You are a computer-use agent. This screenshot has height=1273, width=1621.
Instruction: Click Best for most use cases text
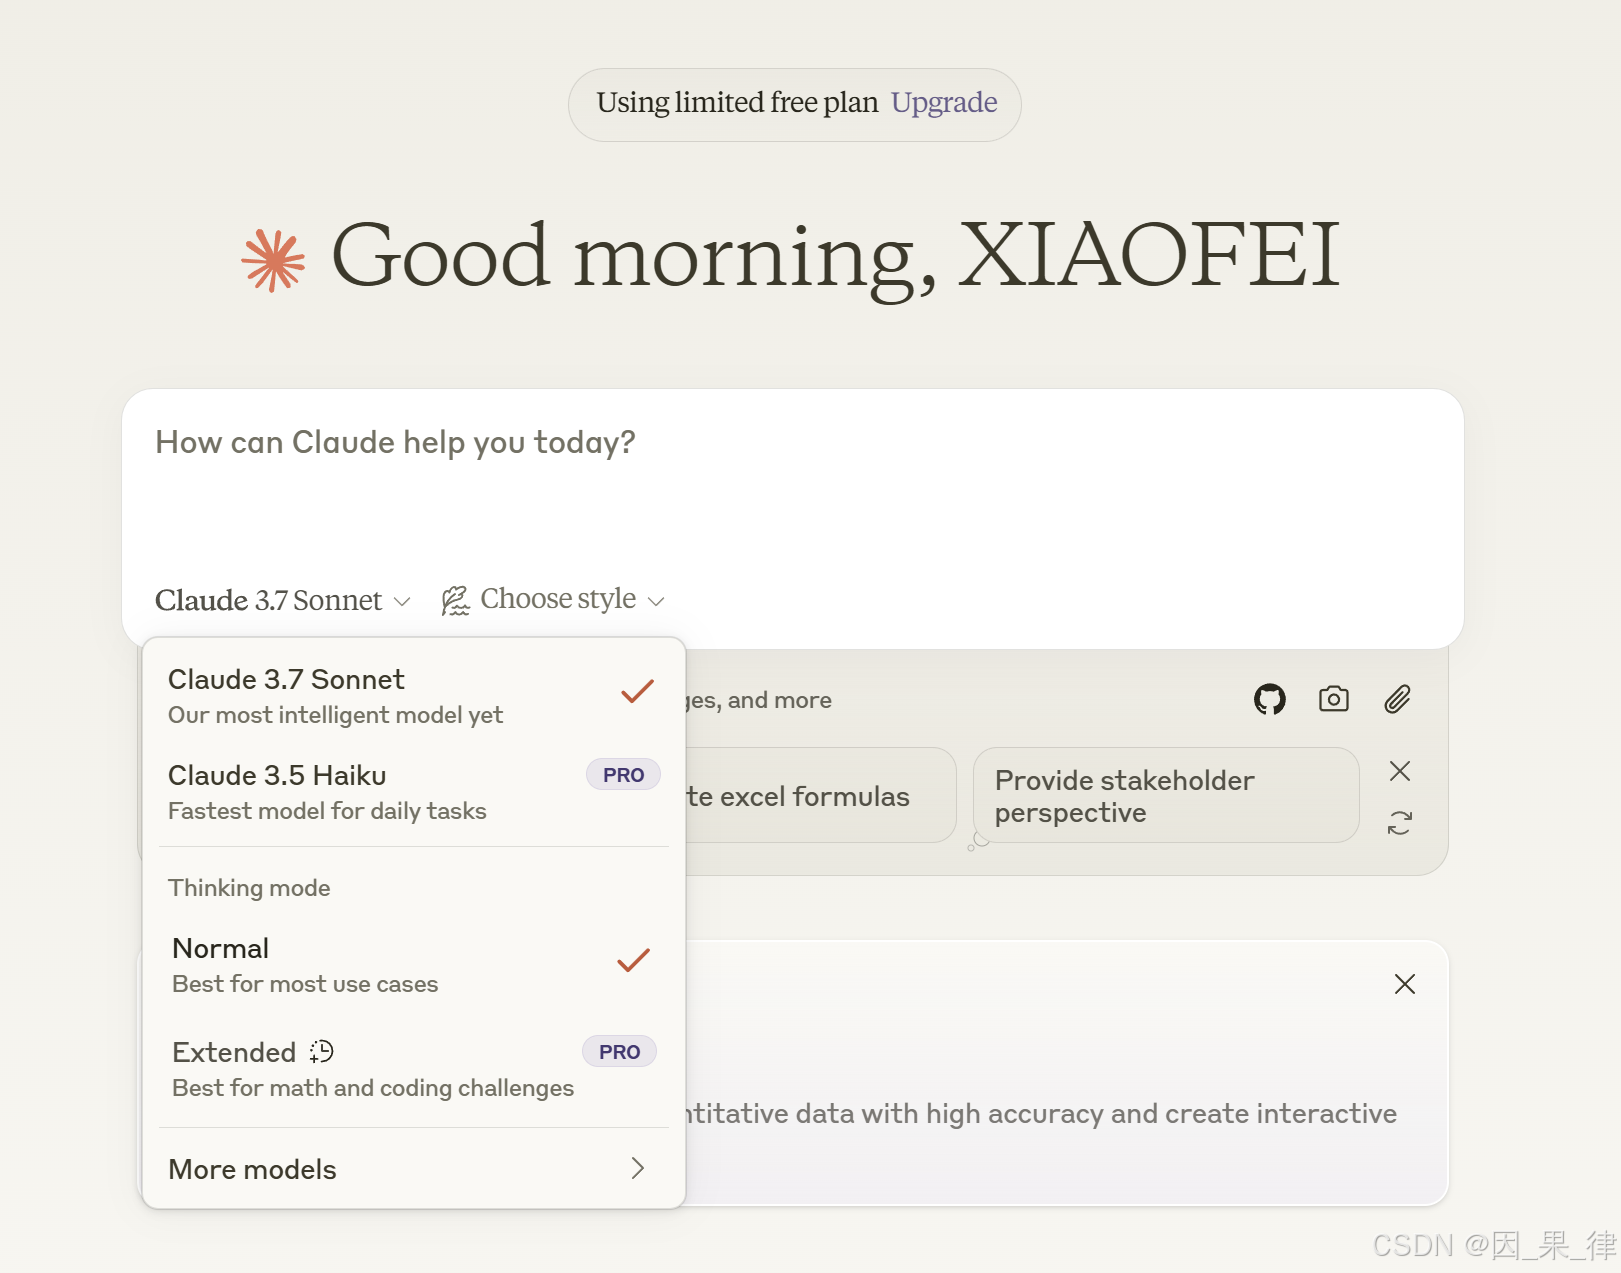pos(305,984)
